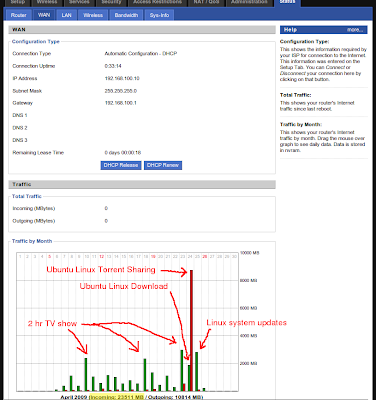Image resolution: width=376 pixels, height=400 pixels.
Task: Click the green incoming bar on day 25
Action: coord(197,371)
